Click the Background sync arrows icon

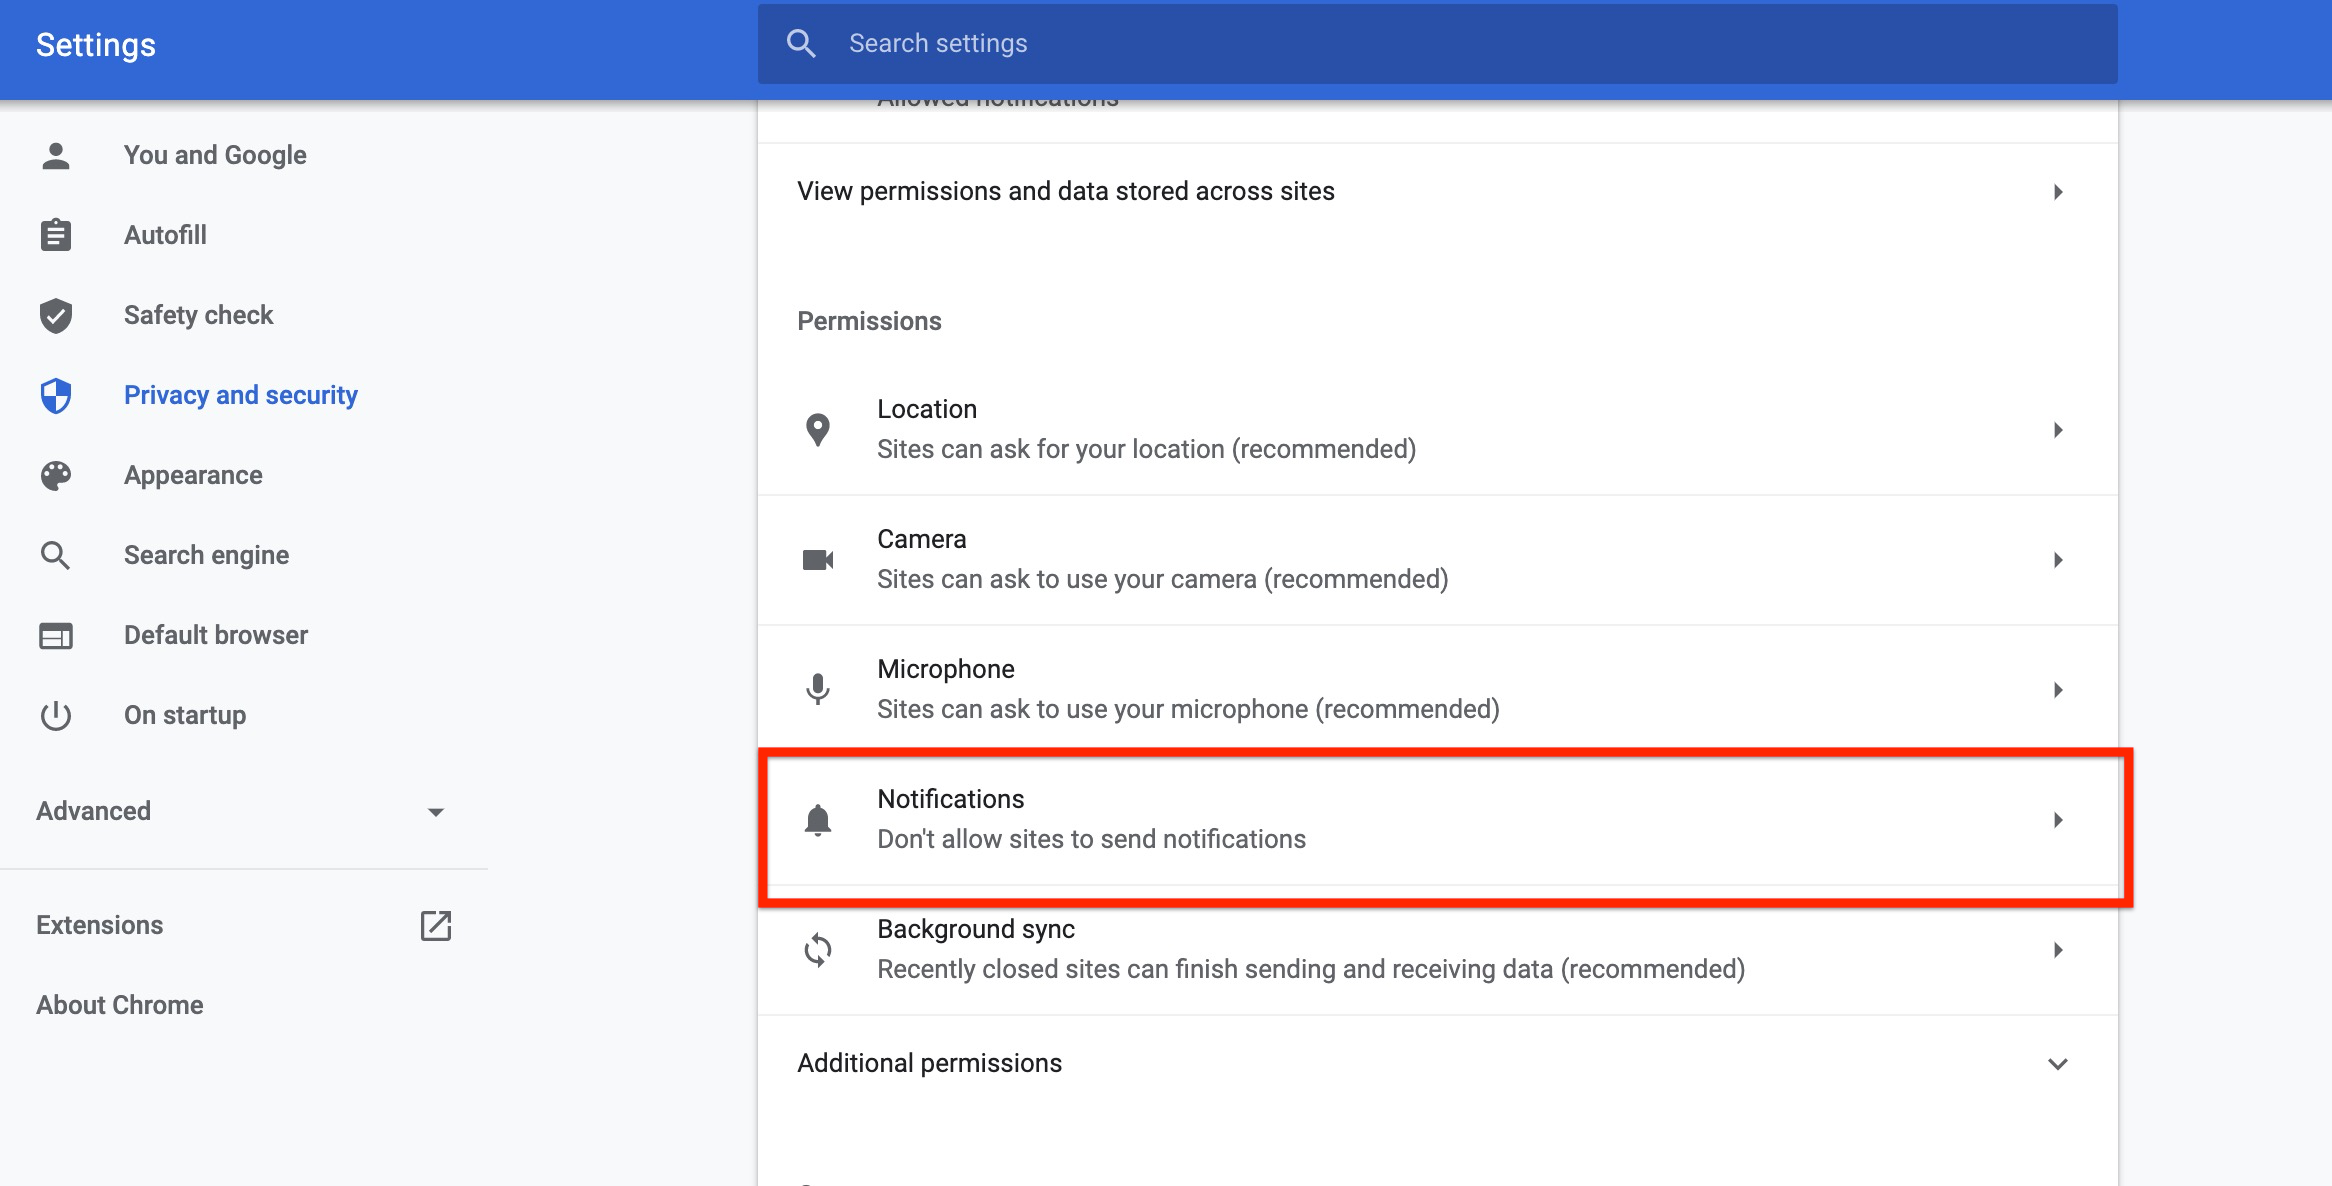(818, 949)
